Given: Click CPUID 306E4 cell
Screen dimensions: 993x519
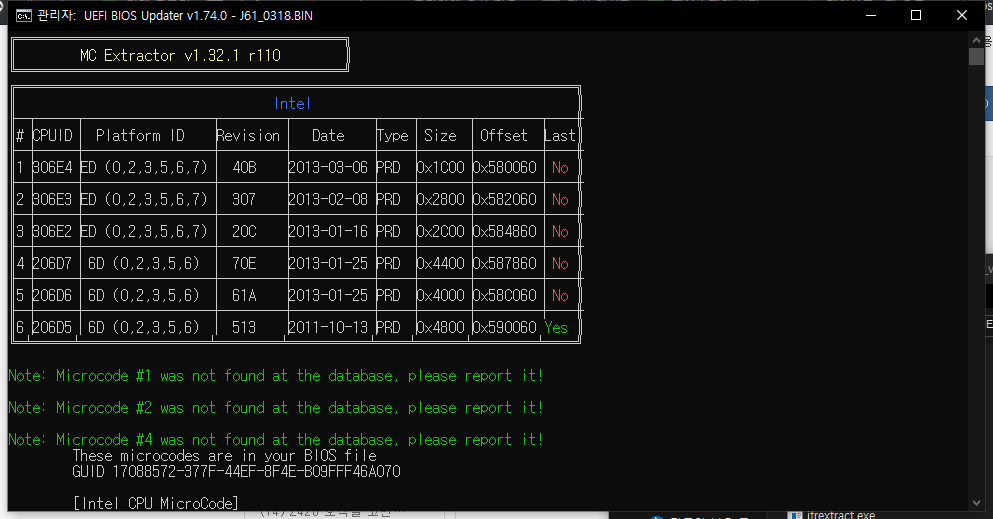Looking at the screenshot, I should [x=53, y=168].
